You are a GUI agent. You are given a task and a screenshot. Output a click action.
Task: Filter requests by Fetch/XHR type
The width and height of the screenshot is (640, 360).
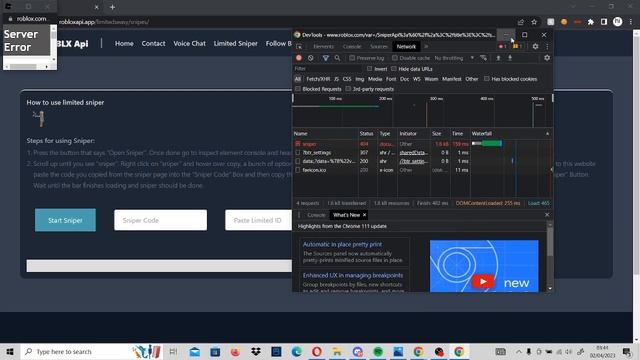coord(318,79)
